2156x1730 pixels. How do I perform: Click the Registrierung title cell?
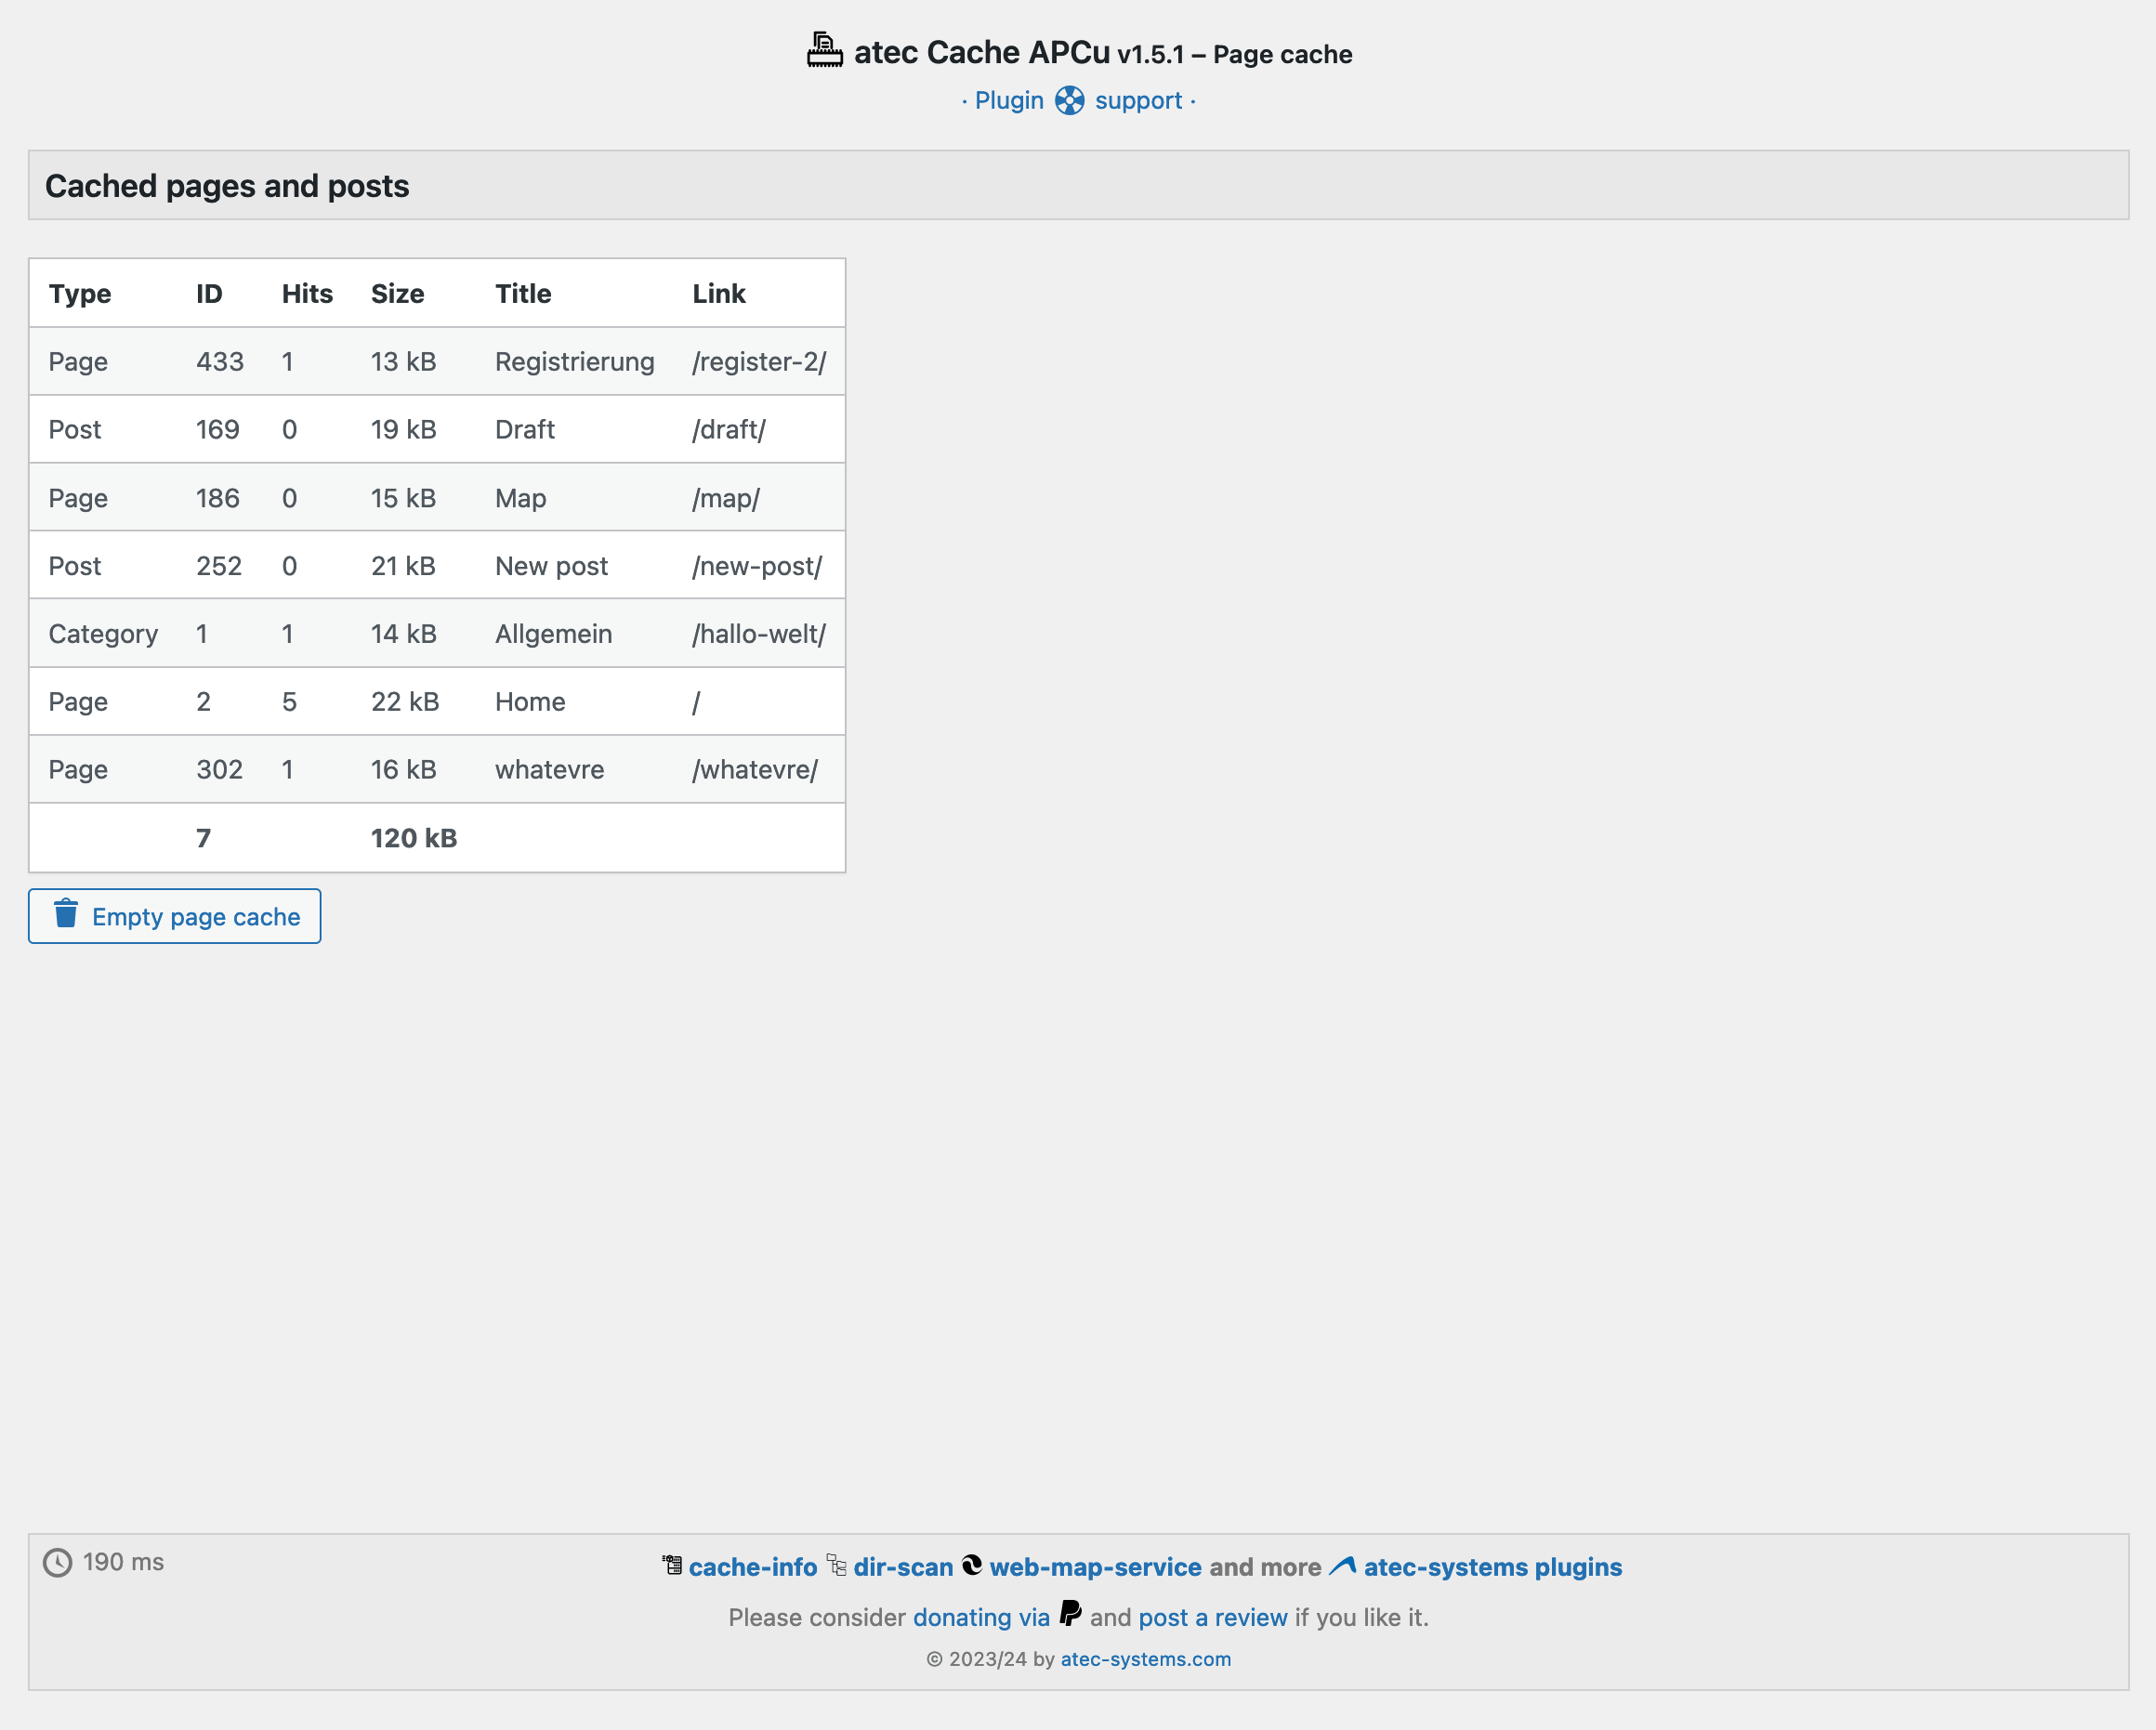click(575, 362)
